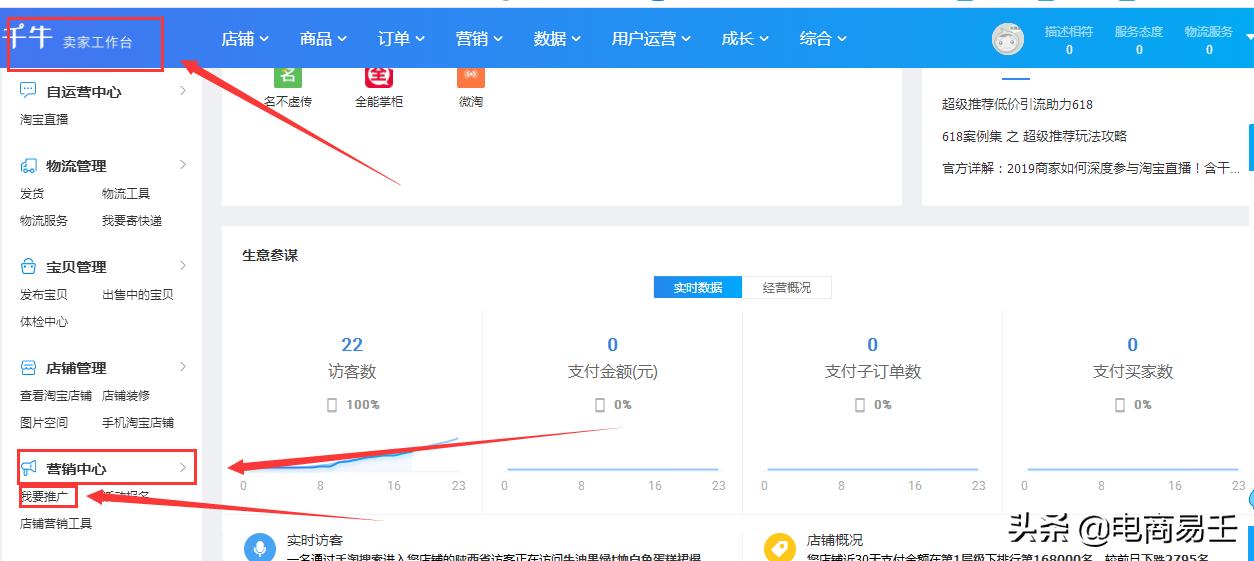Open the 订单 dropdown menu
This screenshot has height=561, width=1254.
point(401,38)
